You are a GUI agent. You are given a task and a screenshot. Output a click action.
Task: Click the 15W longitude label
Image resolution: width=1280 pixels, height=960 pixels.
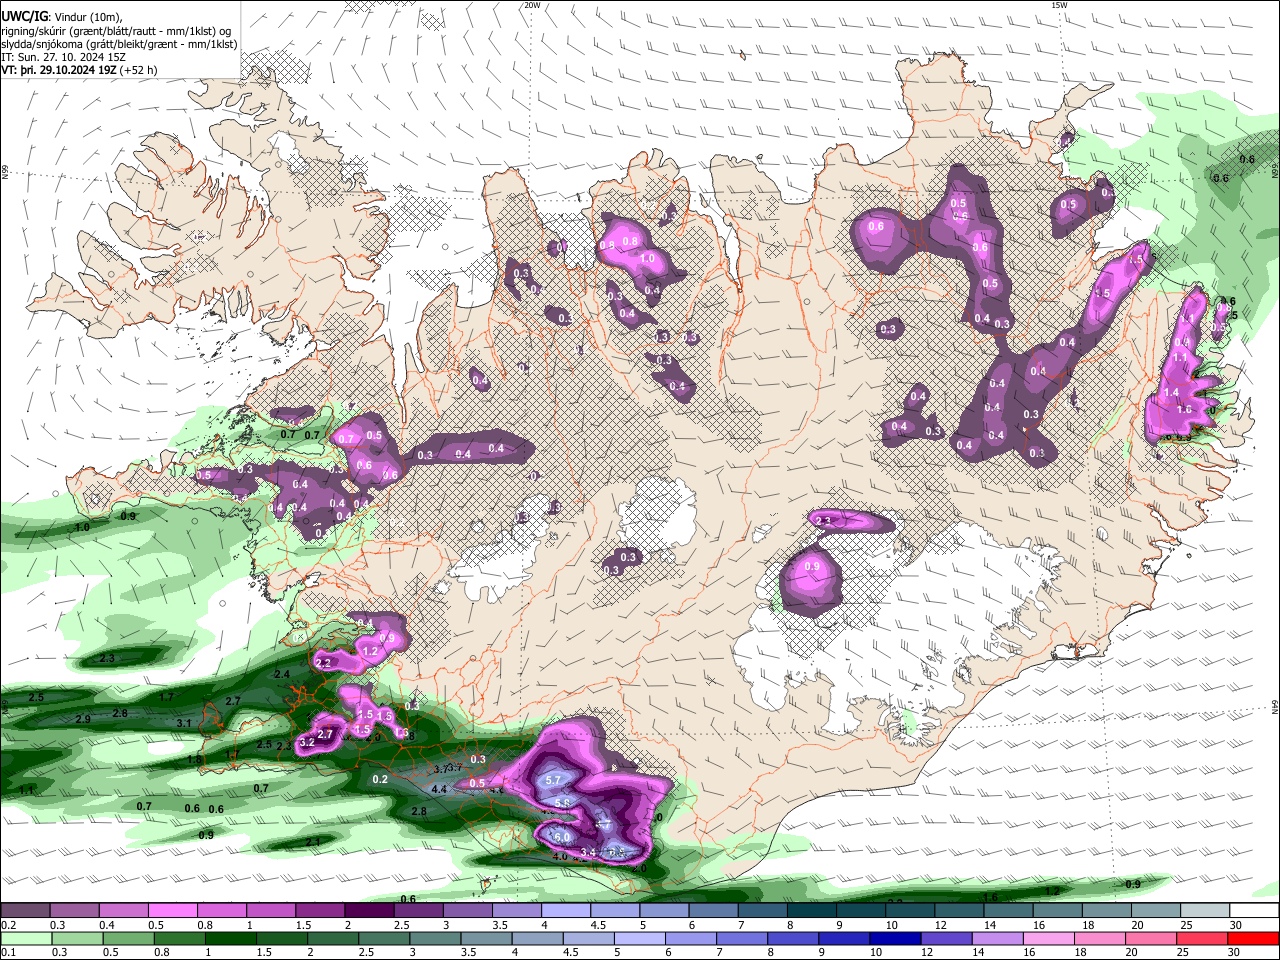click(x=1059, y=5)
